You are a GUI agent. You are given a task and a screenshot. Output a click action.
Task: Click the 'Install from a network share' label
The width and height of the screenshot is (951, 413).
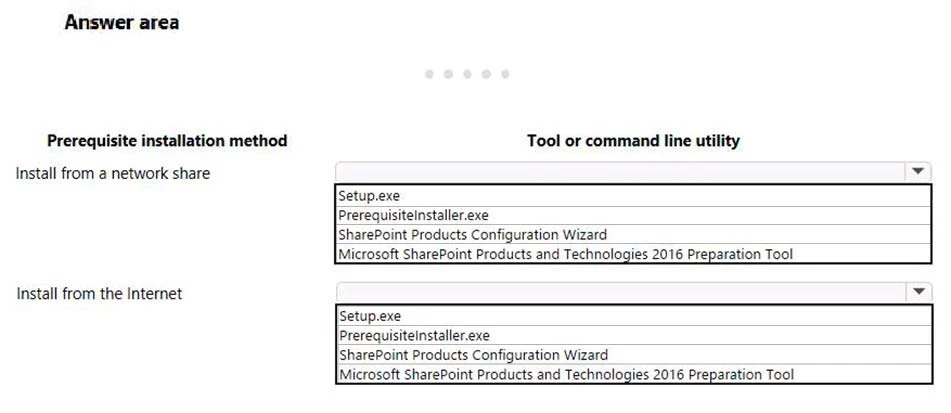coord(113,173)
